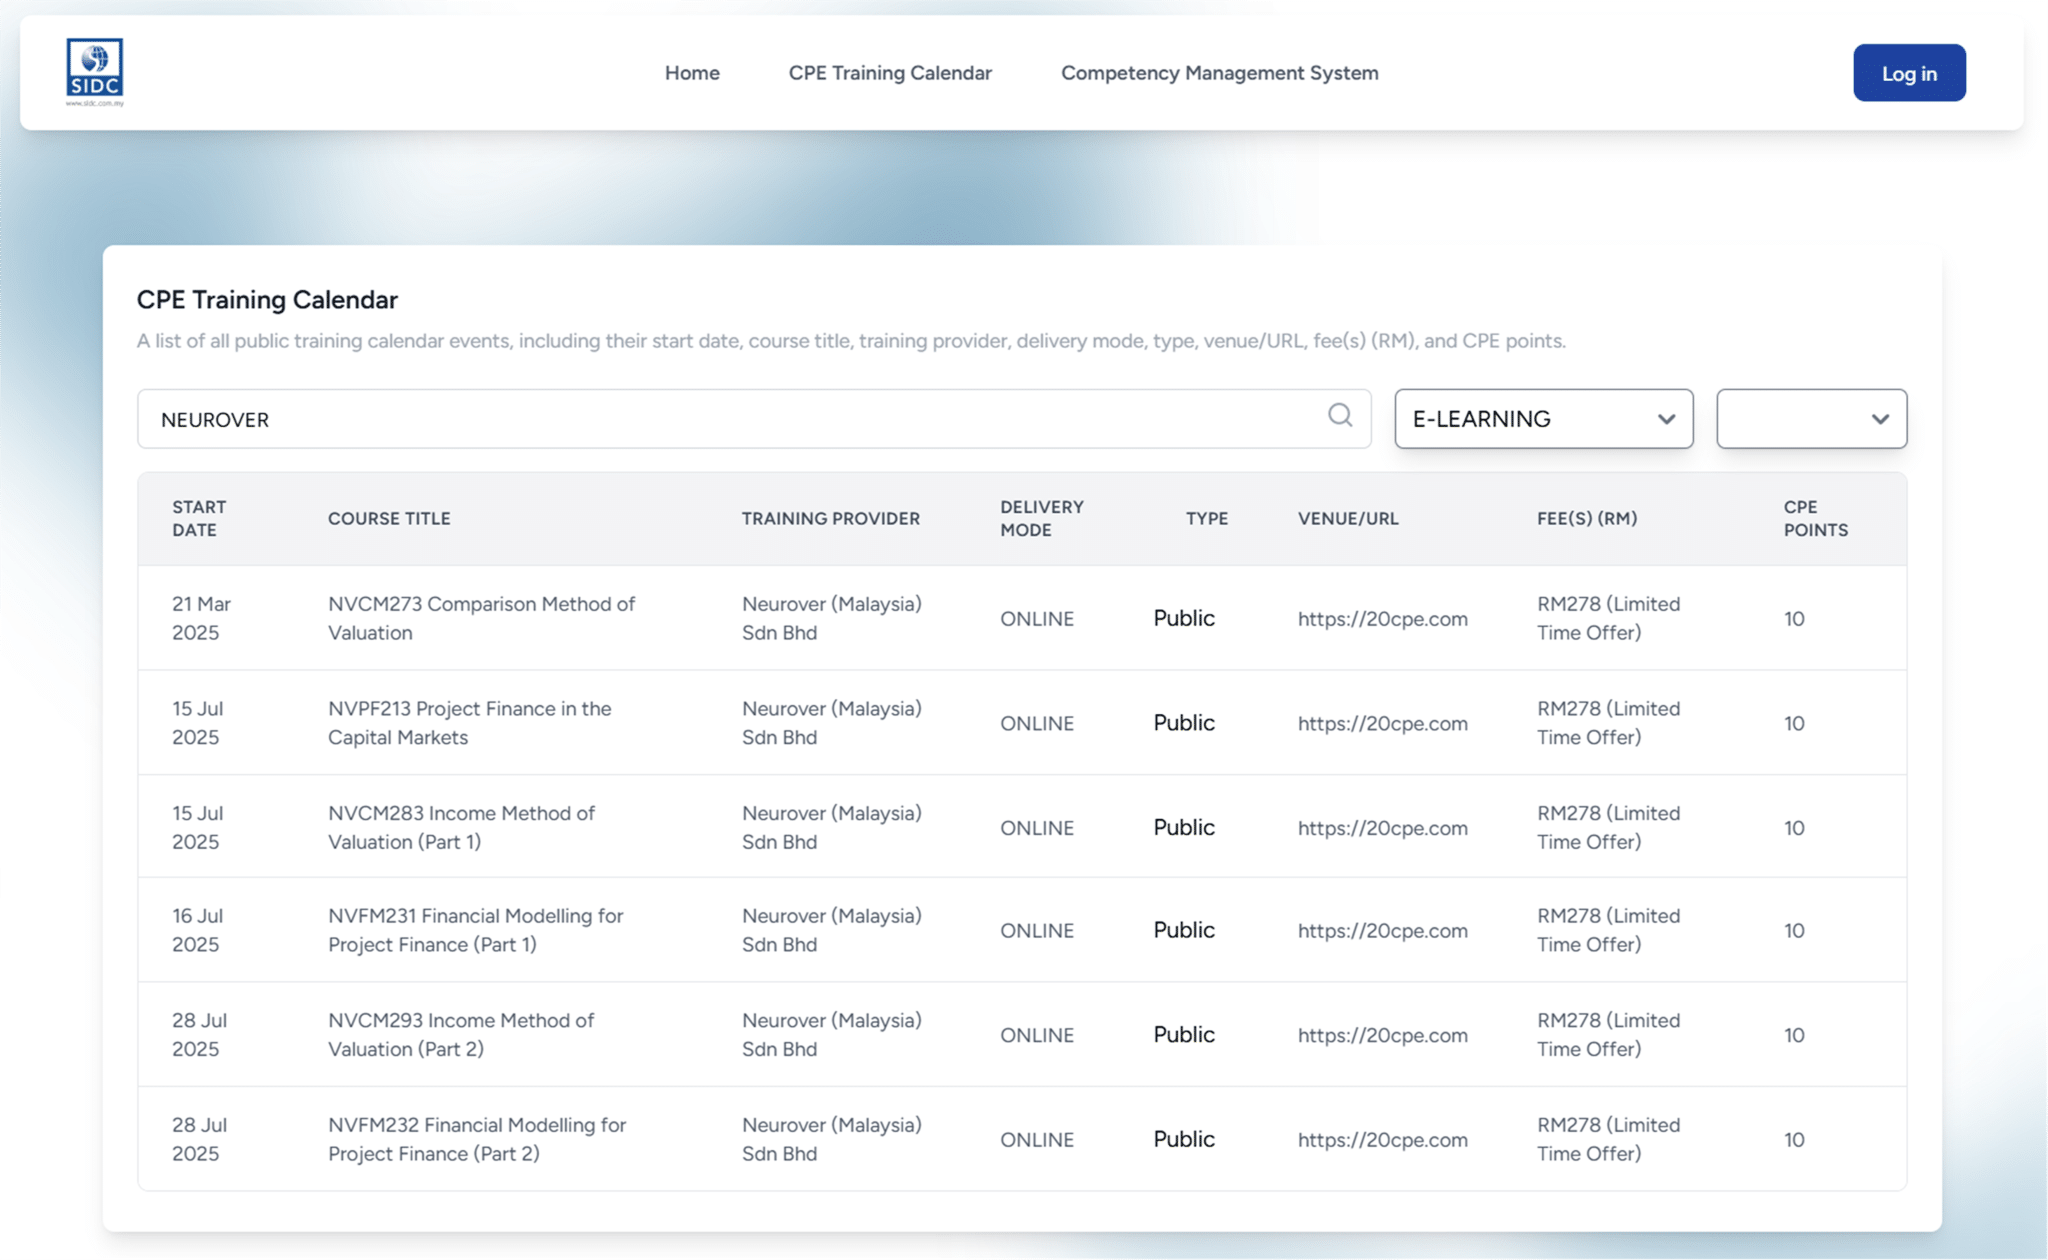Click the FEE(S) (RM) column header
The width and height of the screenshot is (2048, 1260).
pos(1586,518)
